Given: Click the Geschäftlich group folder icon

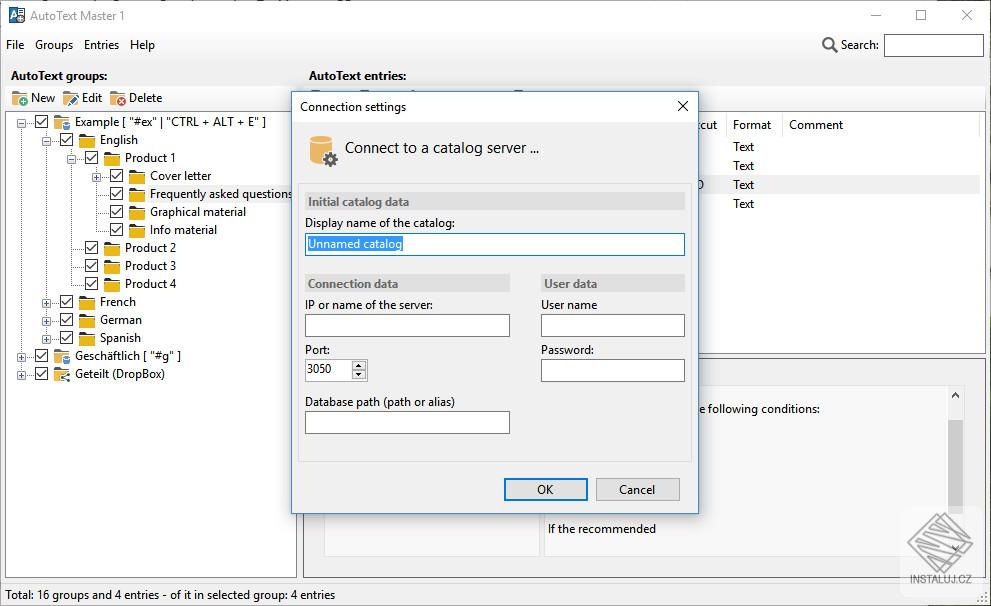Looking at the screenshot, I should (61, 356).
